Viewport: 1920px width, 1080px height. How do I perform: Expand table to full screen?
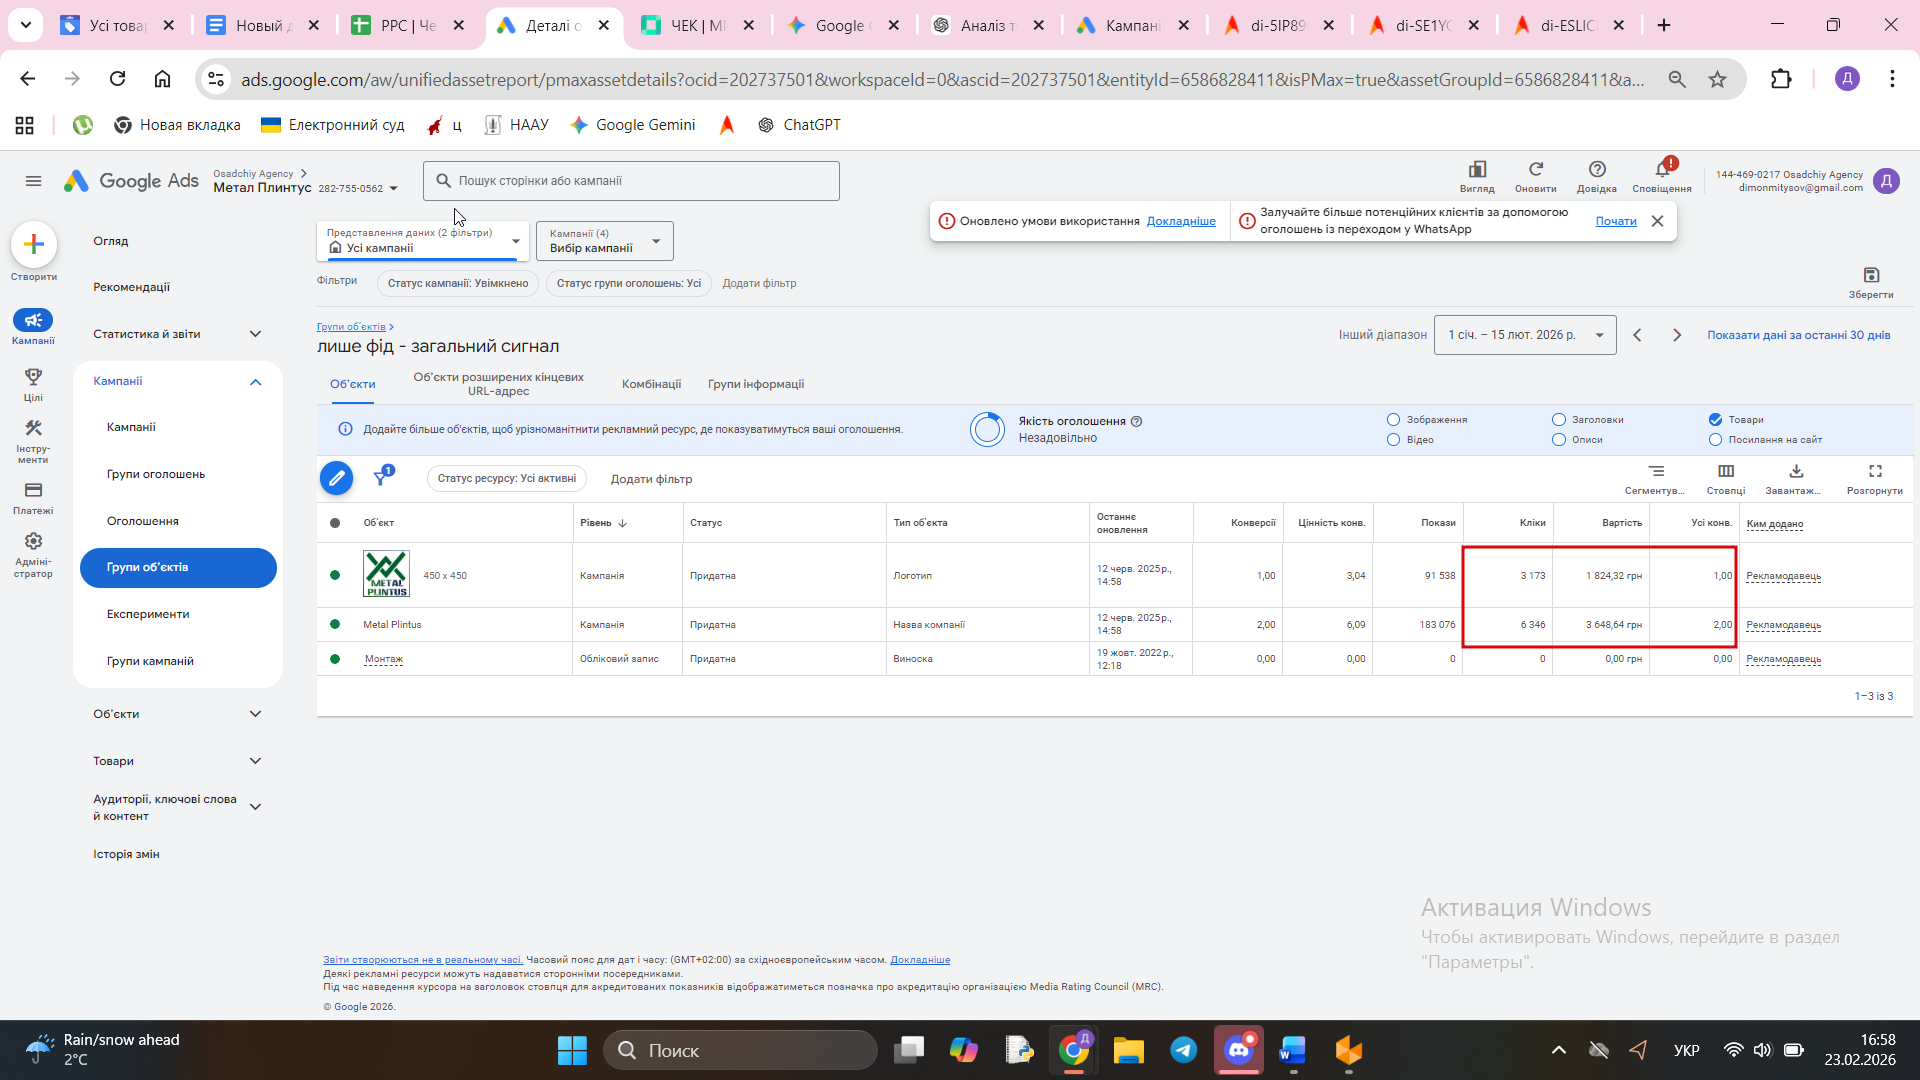(x=1875, y=471)
